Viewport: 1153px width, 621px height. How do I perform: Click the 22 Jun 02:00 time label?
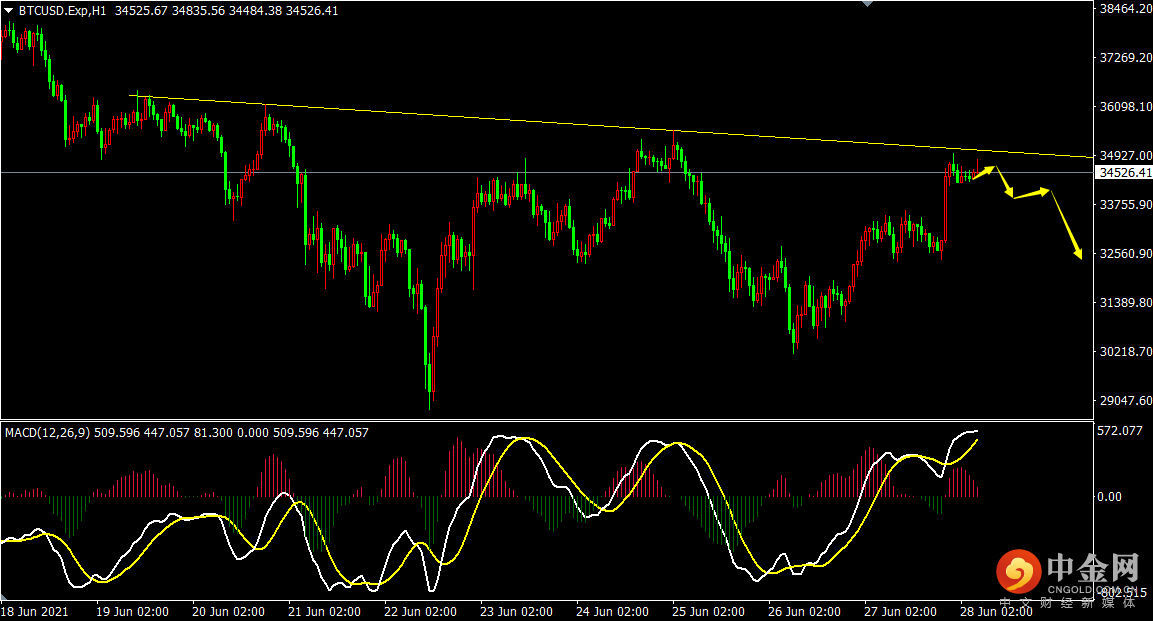(x=420, y=611)
